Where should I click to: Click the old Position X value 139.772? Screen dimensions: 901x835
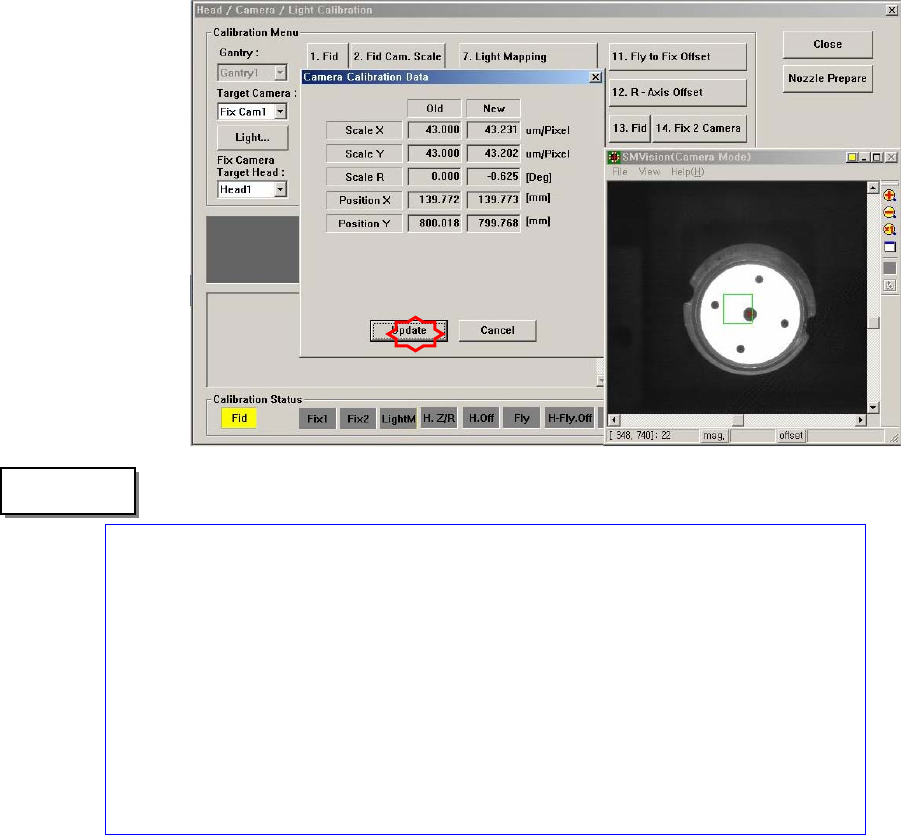(x=434, y=199)
